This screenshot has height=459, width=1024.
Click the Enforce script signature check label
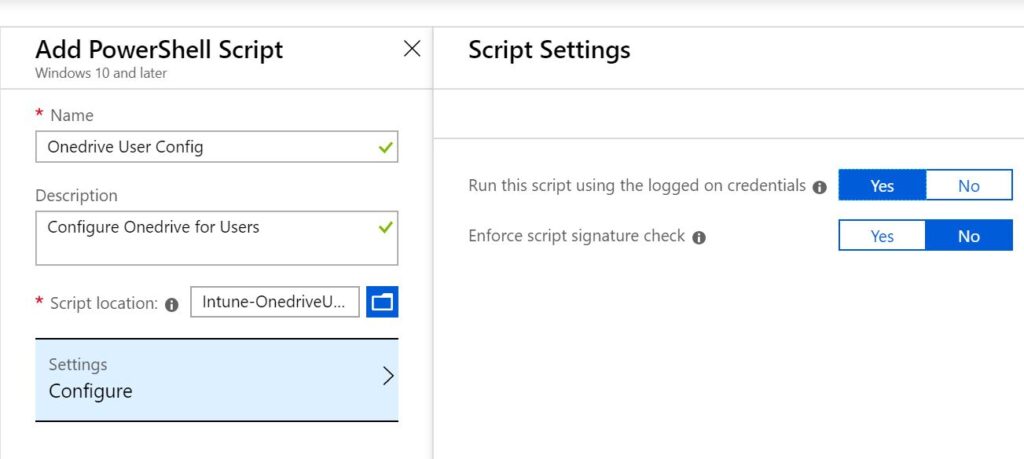click(577, 236)
